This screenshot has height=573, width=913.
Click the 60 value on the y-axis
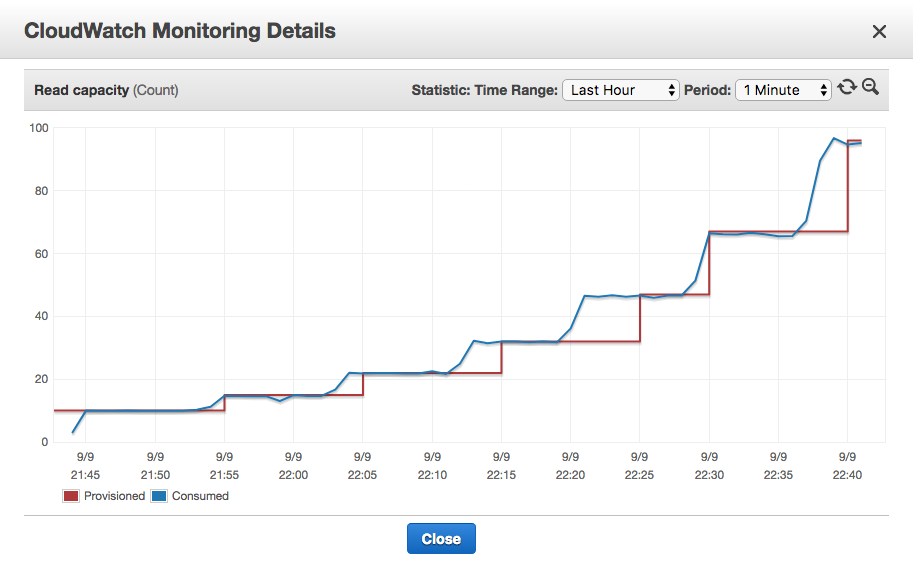[41, 254]
